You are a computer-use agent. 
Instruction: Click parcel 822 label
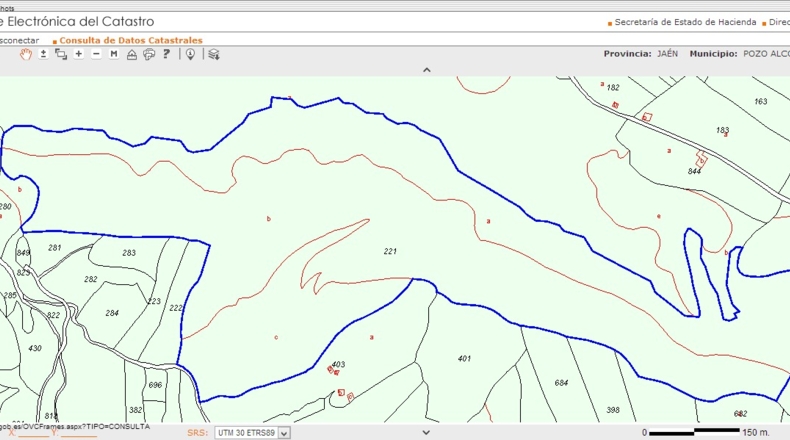click(53, 315)
